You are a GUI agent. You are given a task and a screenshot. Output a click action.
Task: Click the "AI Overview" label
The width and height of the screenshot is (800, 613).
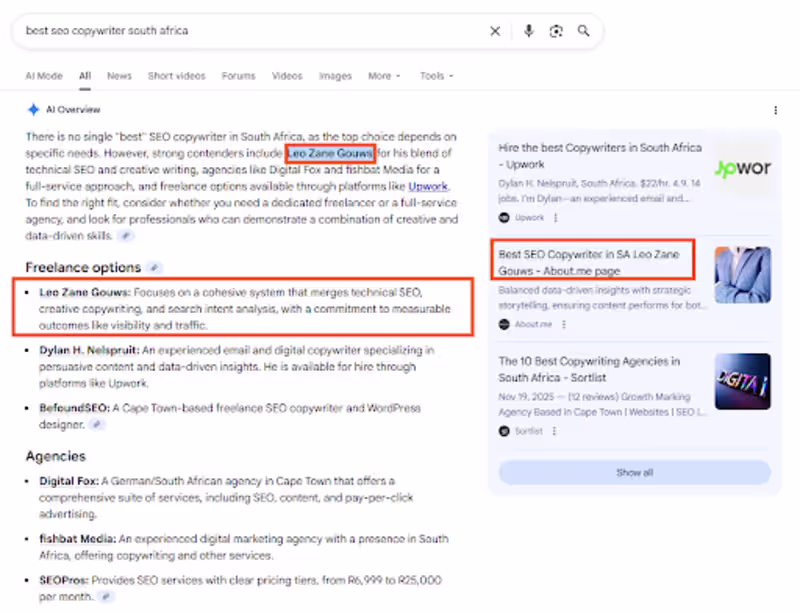pyautogui.click(x=73, y=109)
